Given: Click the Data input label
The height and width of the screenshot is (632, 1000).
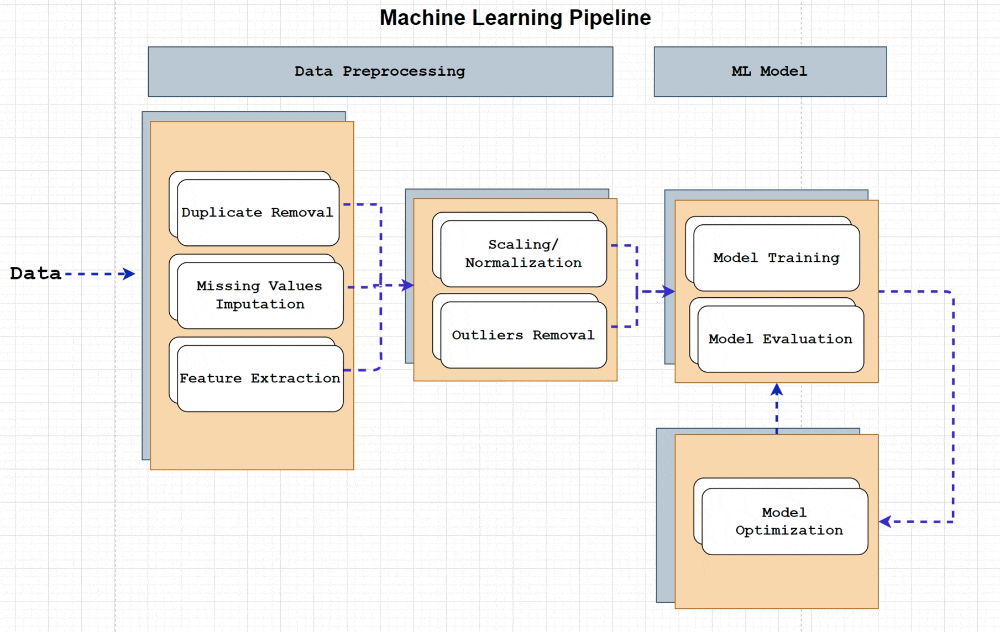Looking at the screenshot, I should pyautogui.click(x=36, y=273).
